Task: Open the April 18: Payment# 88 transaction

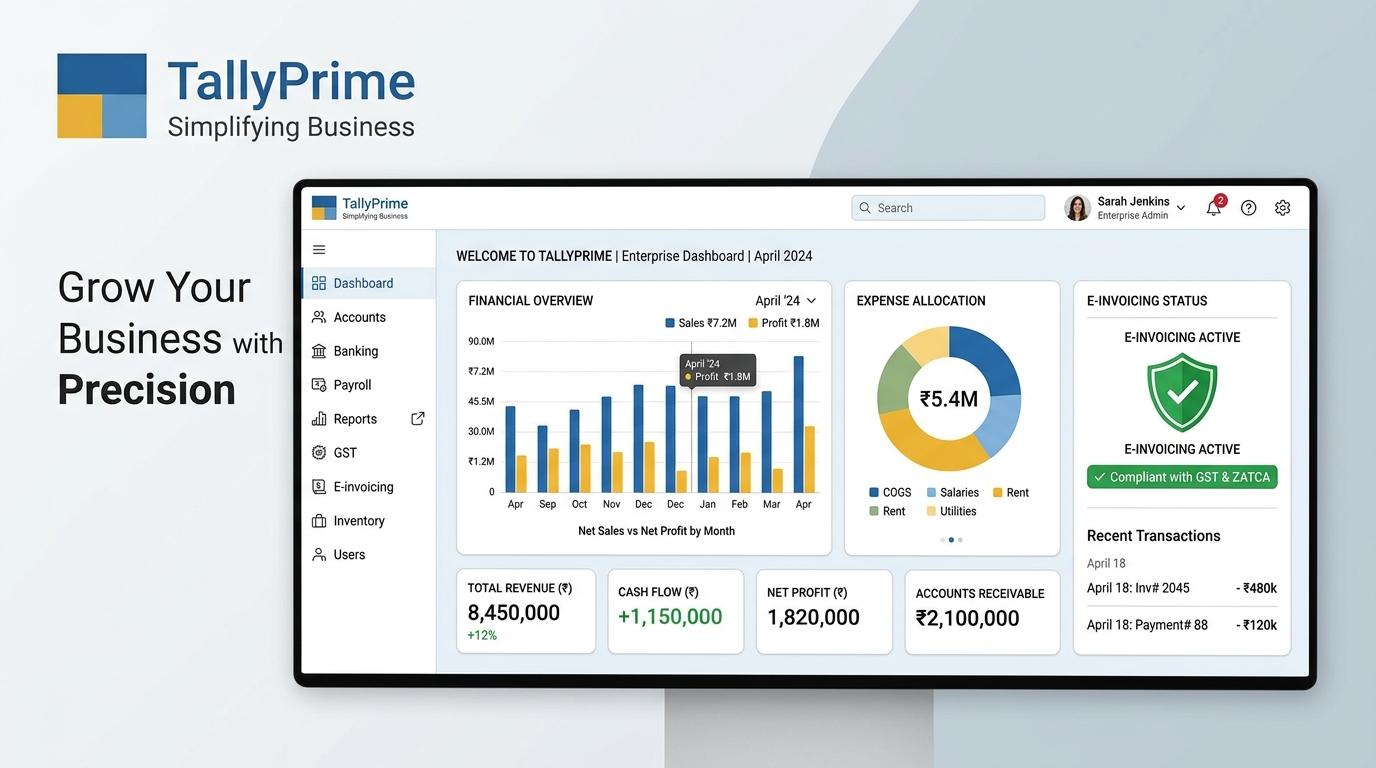Action: [1182, 625]
